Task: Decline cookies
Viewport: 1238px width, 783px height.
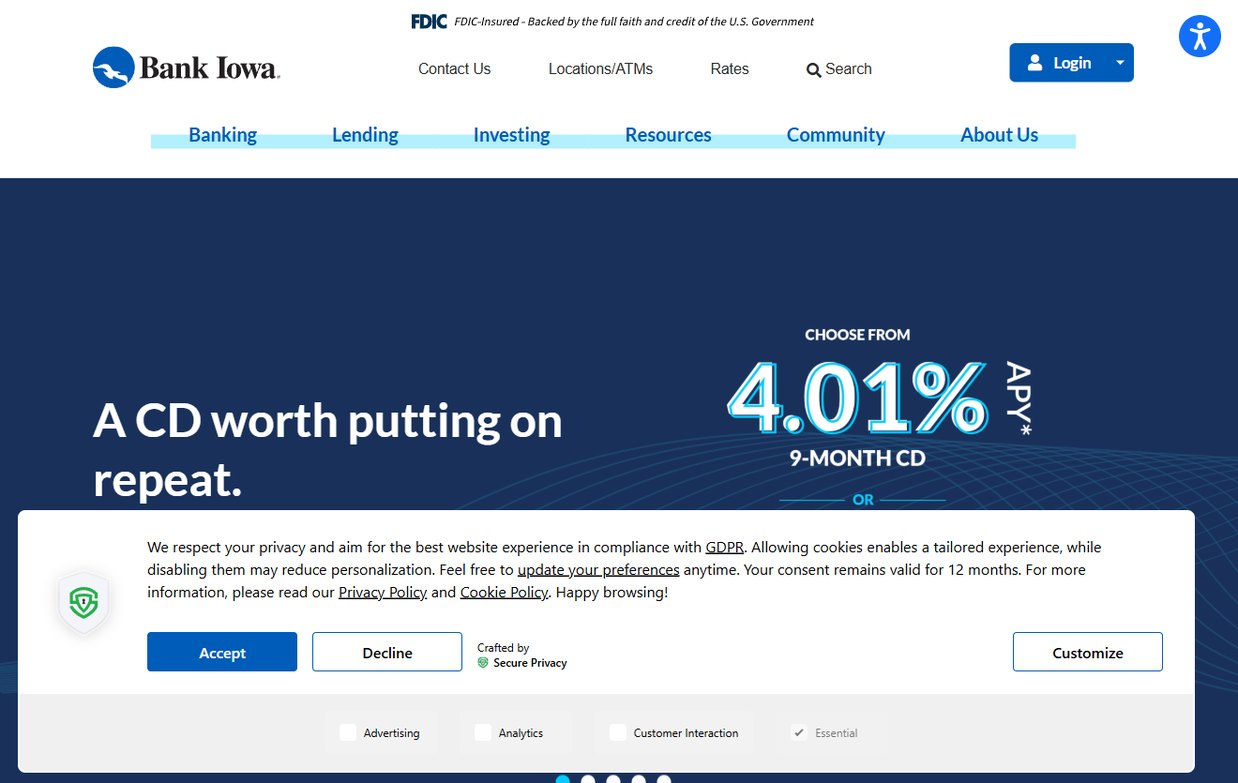Action: [x=387, y=652]
